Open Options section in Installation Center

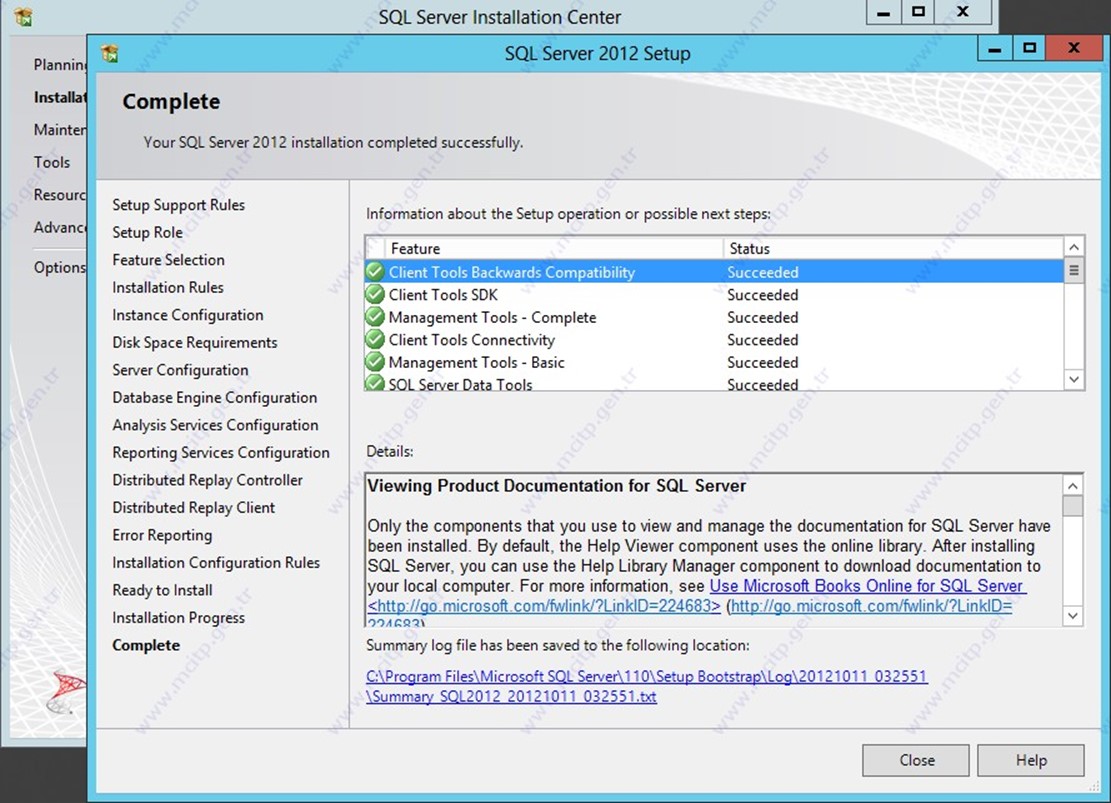(x=60, y=267)
